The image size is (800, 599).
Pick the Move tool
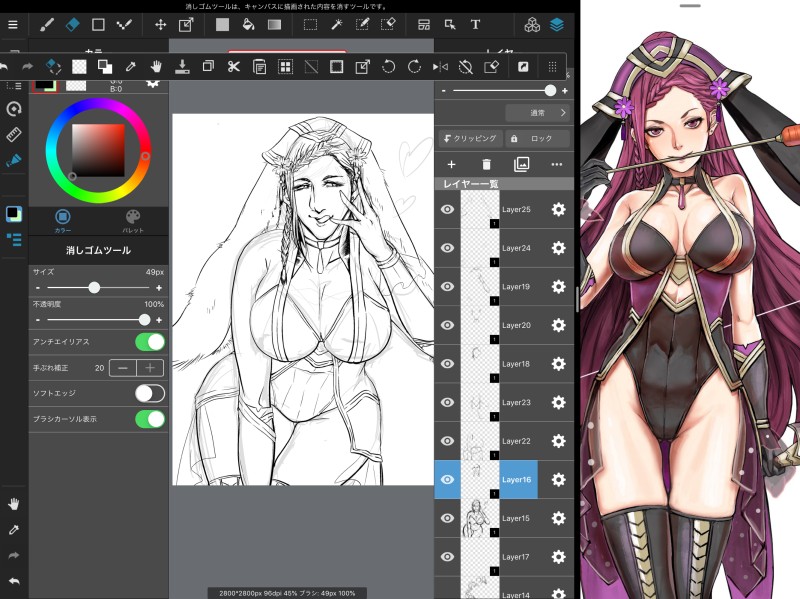click(x=160, y=24)
